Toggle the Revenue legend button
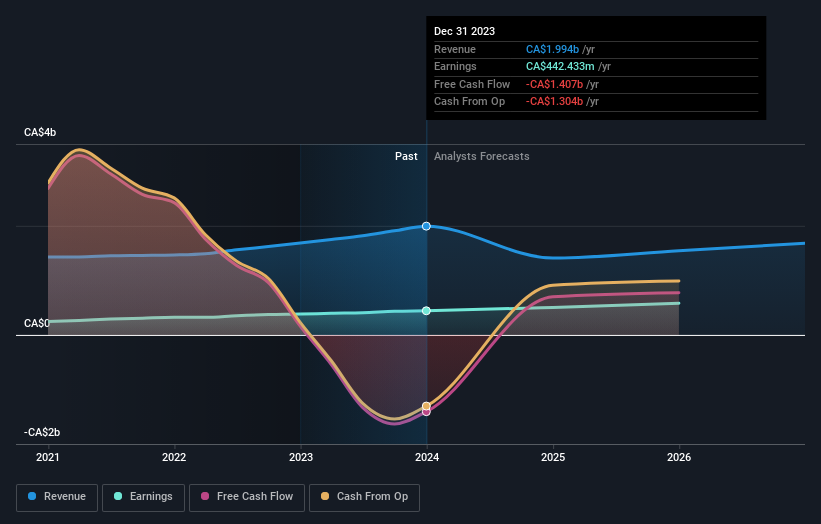The width and height of the screenshot is (821, 524). click(57, 497)
